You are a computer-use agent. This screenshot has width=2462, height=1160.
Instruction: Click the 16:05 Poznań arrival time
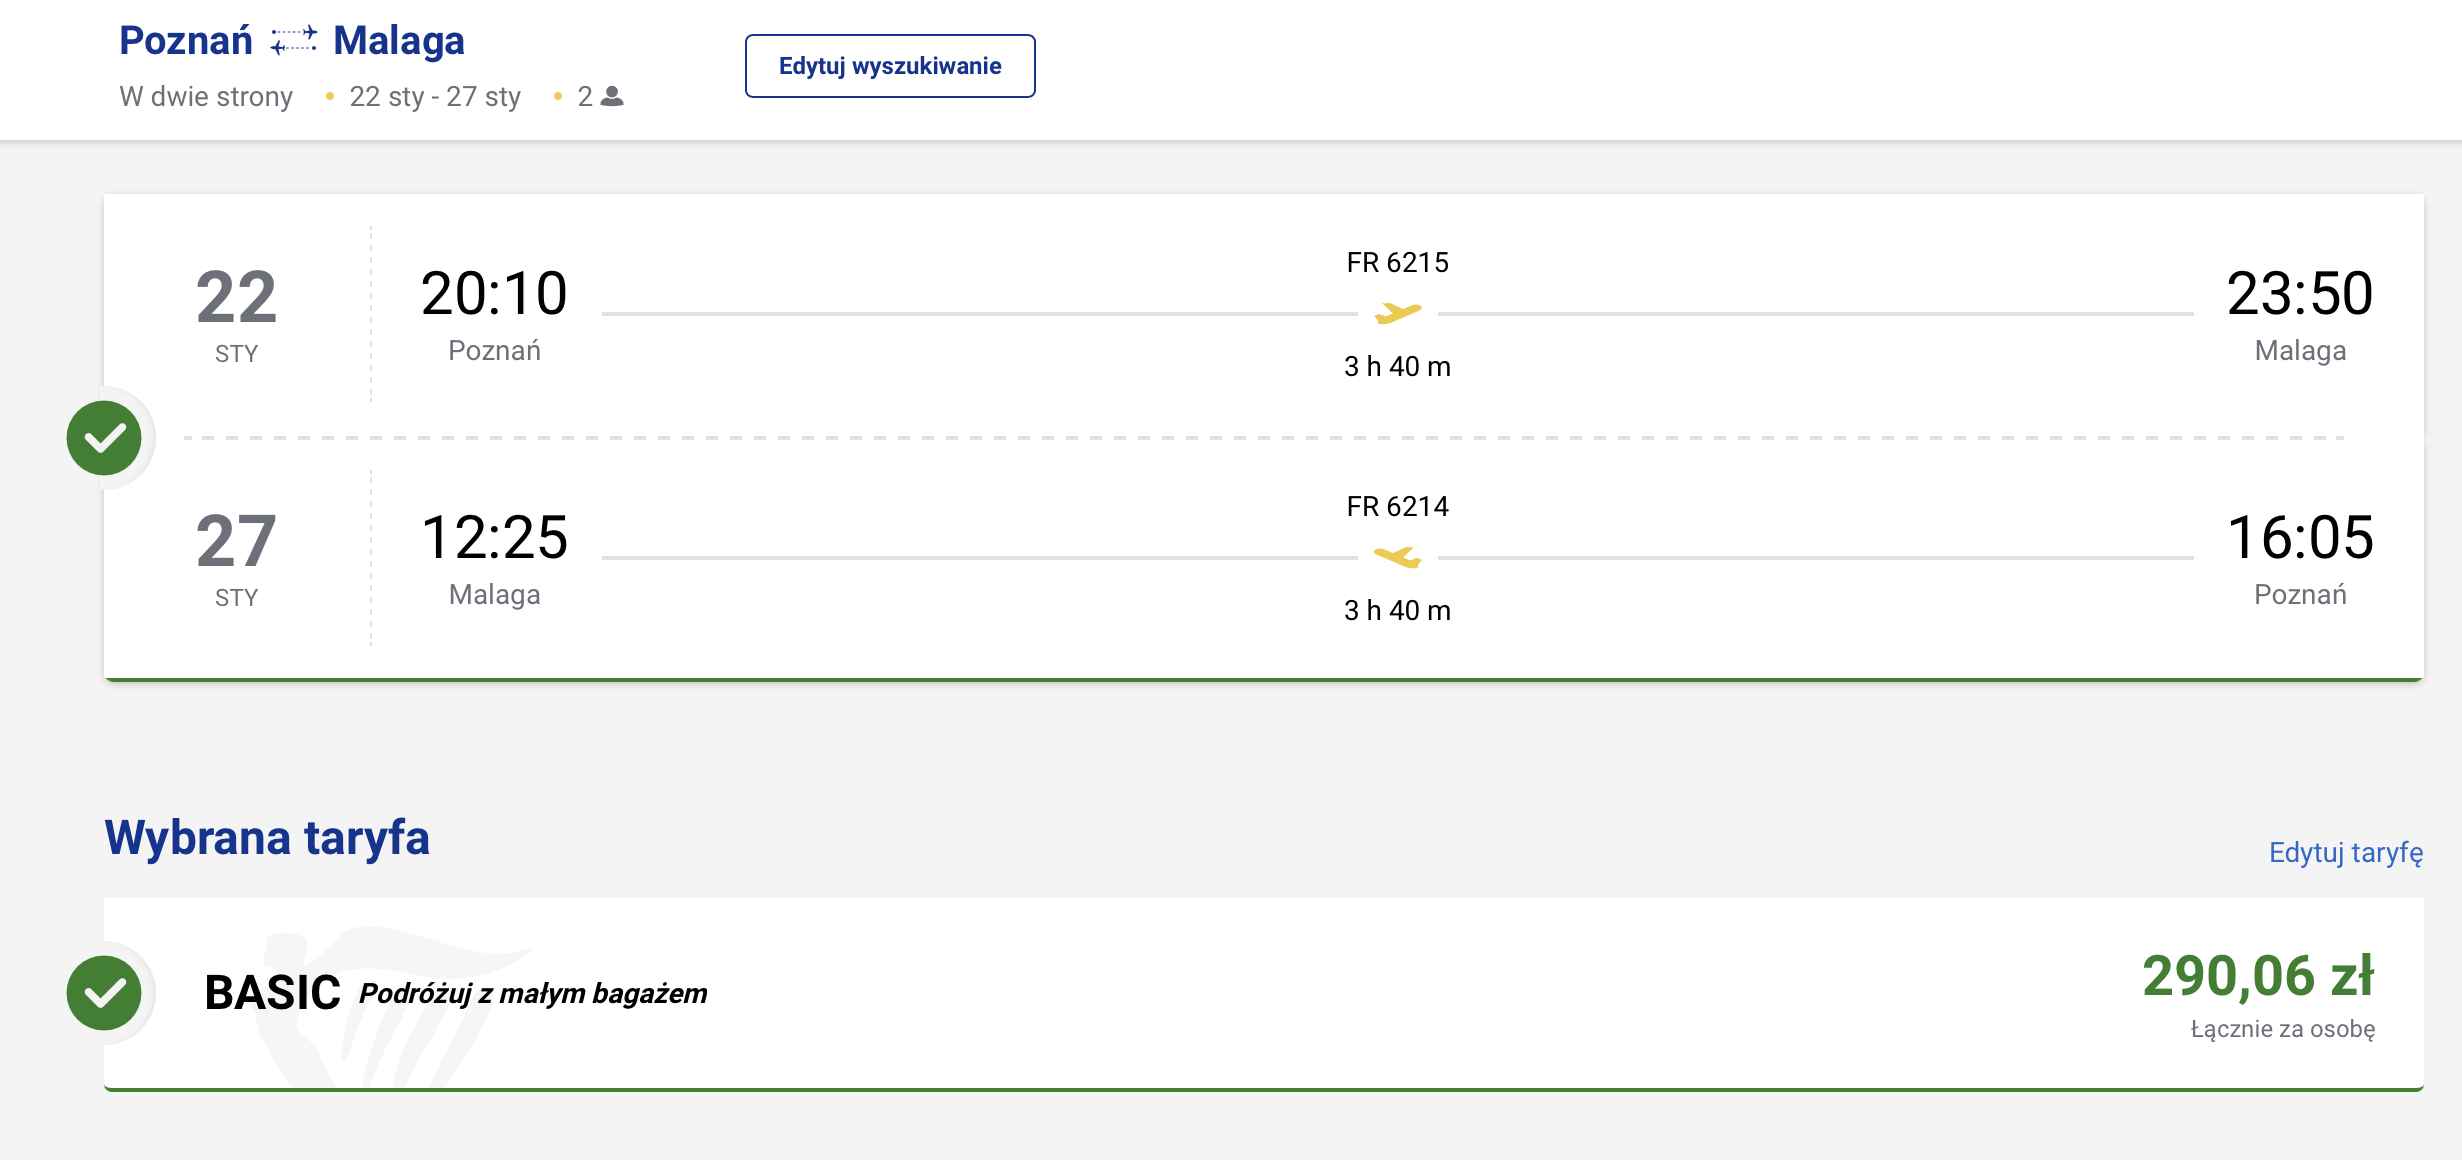2300,538
